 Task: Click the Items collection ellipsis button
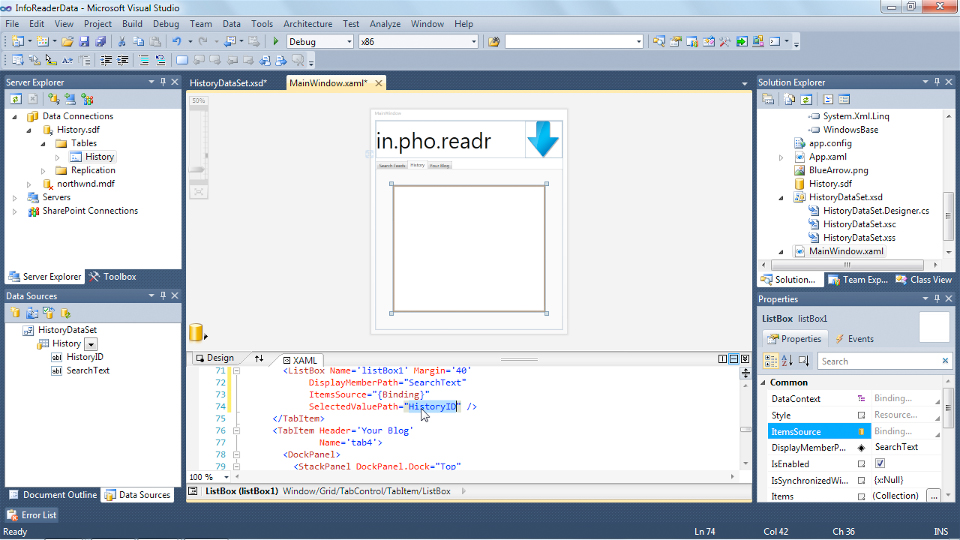[x=933, y=496]
